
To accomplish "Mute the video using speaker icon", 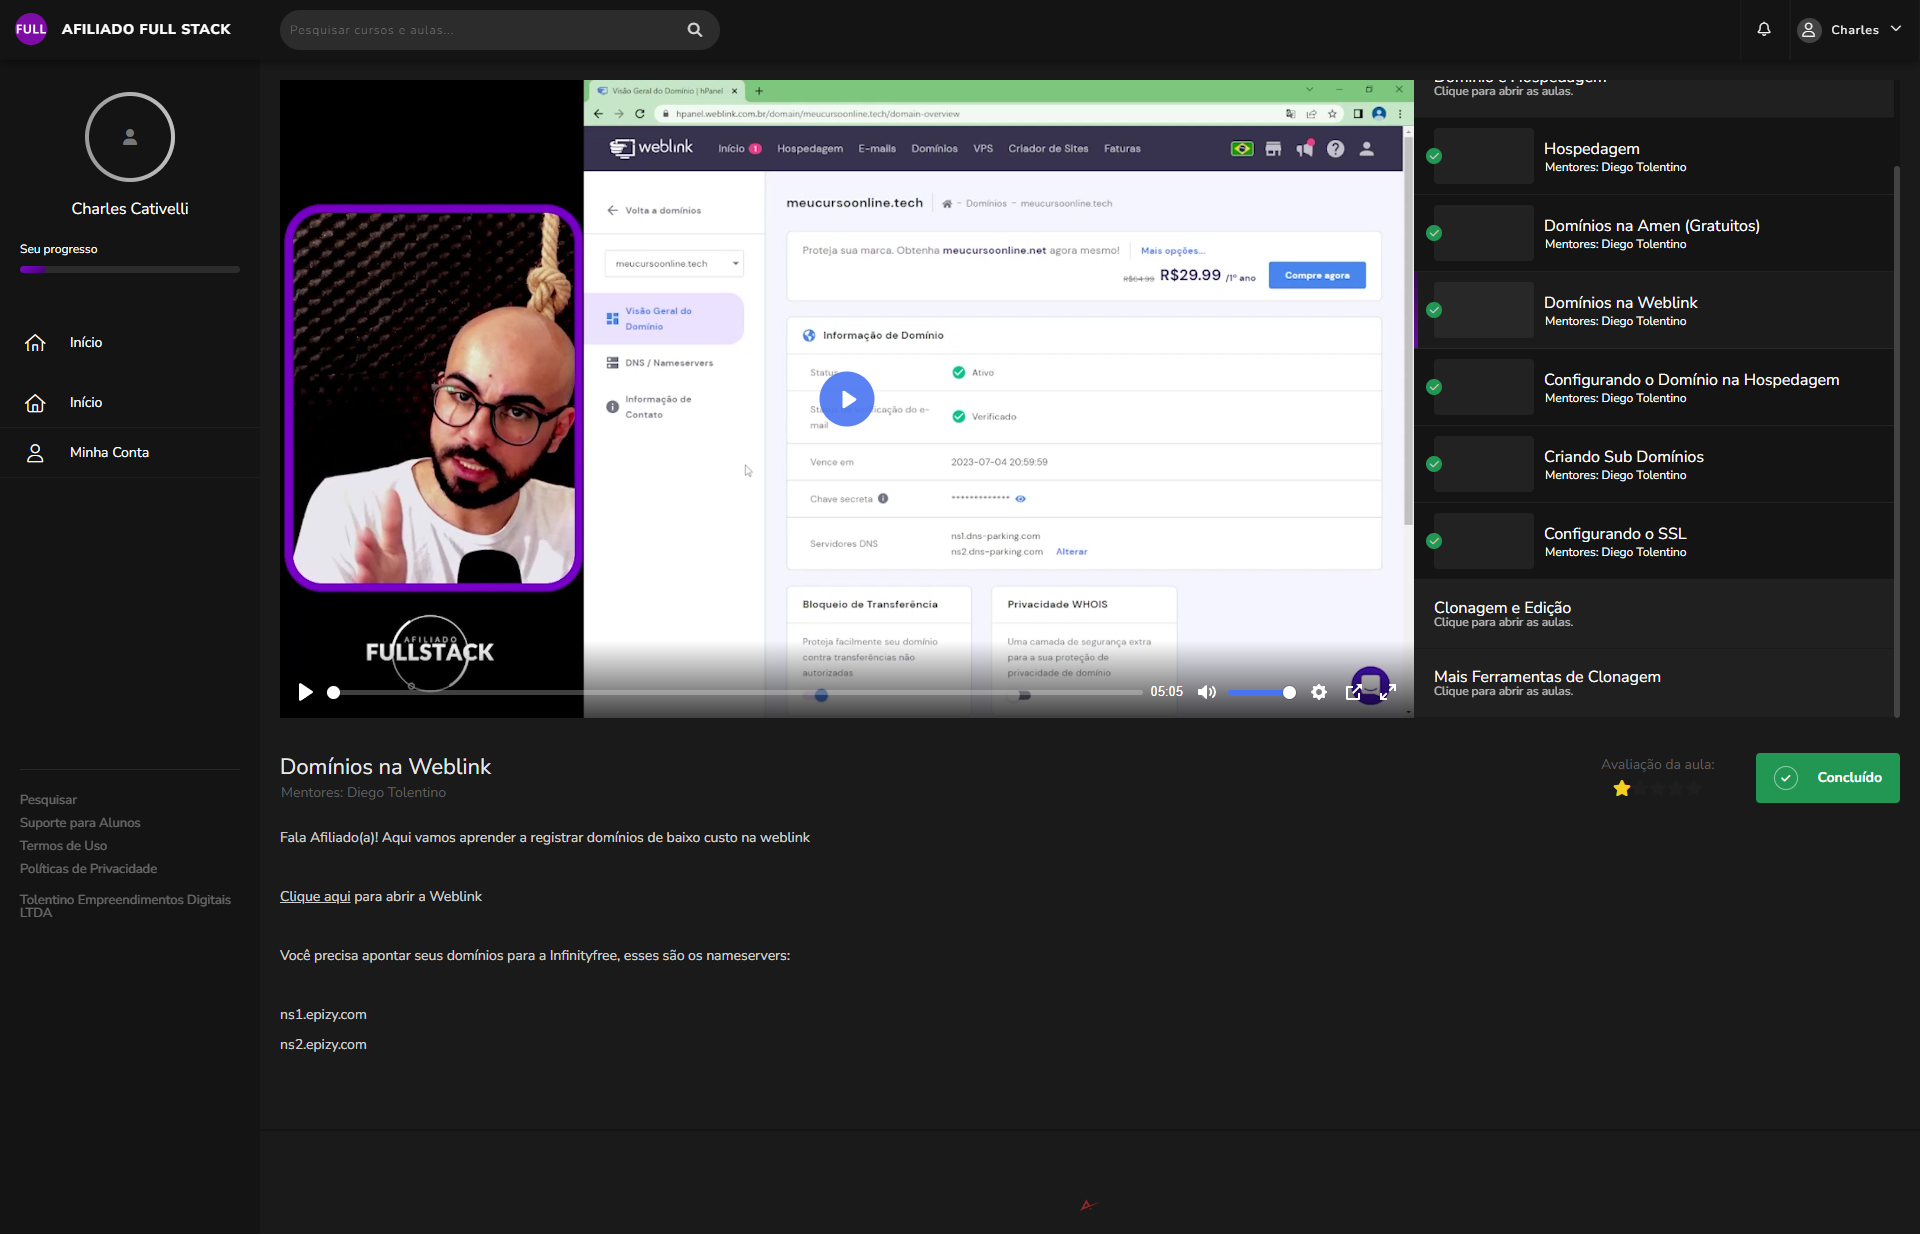I will (x=1207, y=692).
